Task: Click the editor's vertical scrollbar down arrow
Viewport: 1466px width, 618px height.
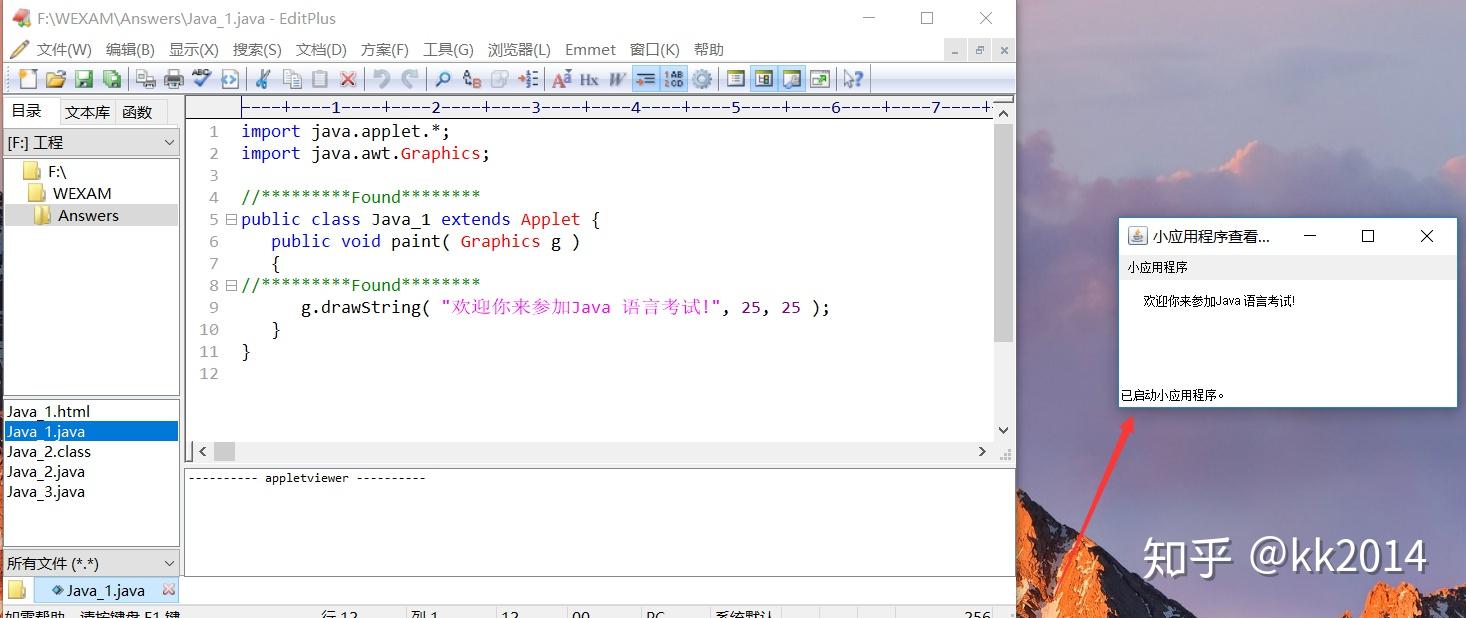Action: tap(1003, 429)
